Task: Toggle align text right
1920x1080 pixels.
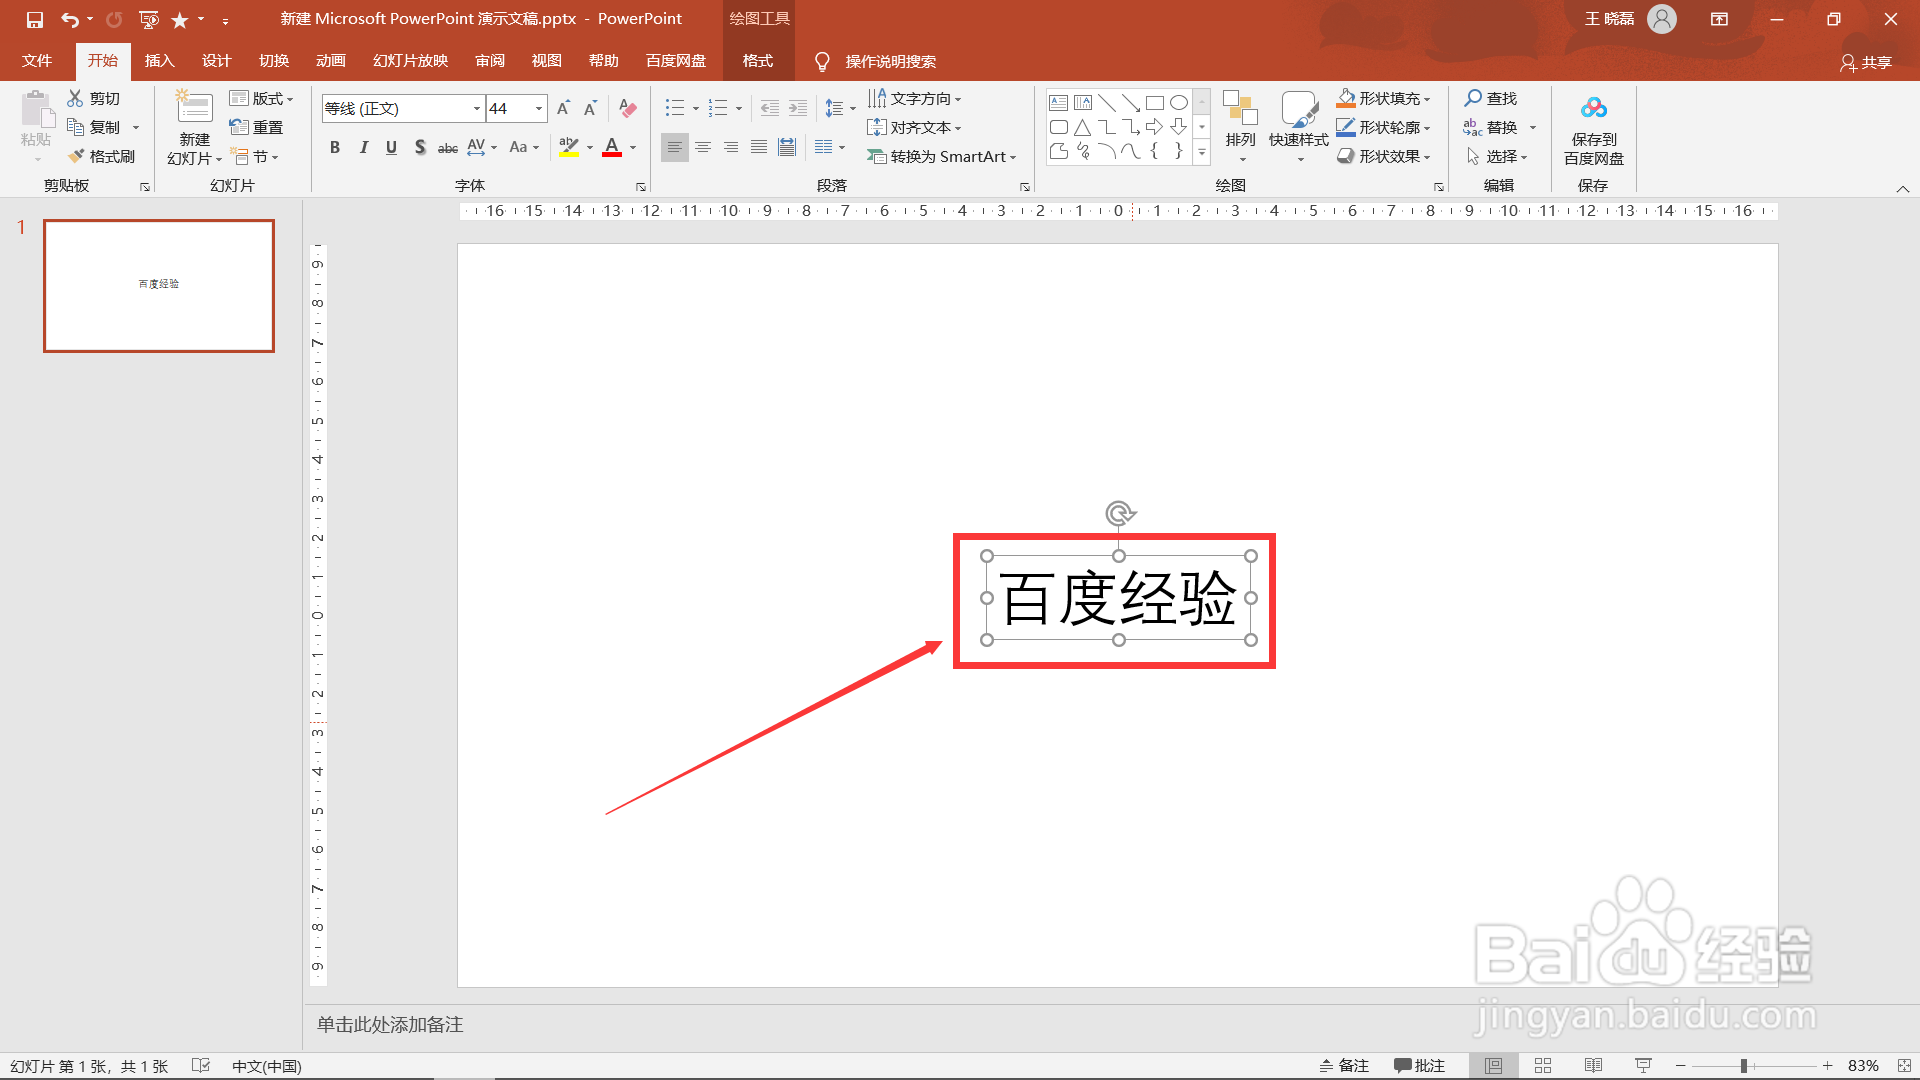Action: pos(731,147)
